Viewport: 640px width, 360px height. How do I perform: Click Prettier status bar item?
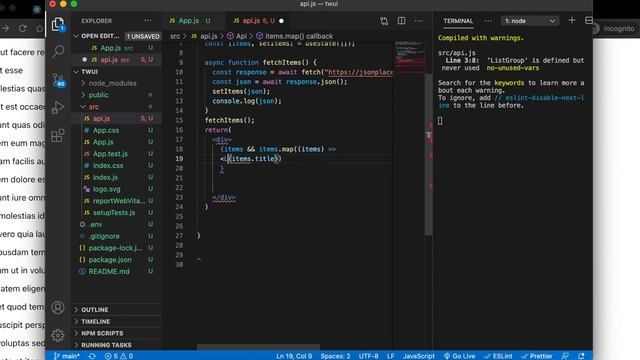(x=537, y=356)
